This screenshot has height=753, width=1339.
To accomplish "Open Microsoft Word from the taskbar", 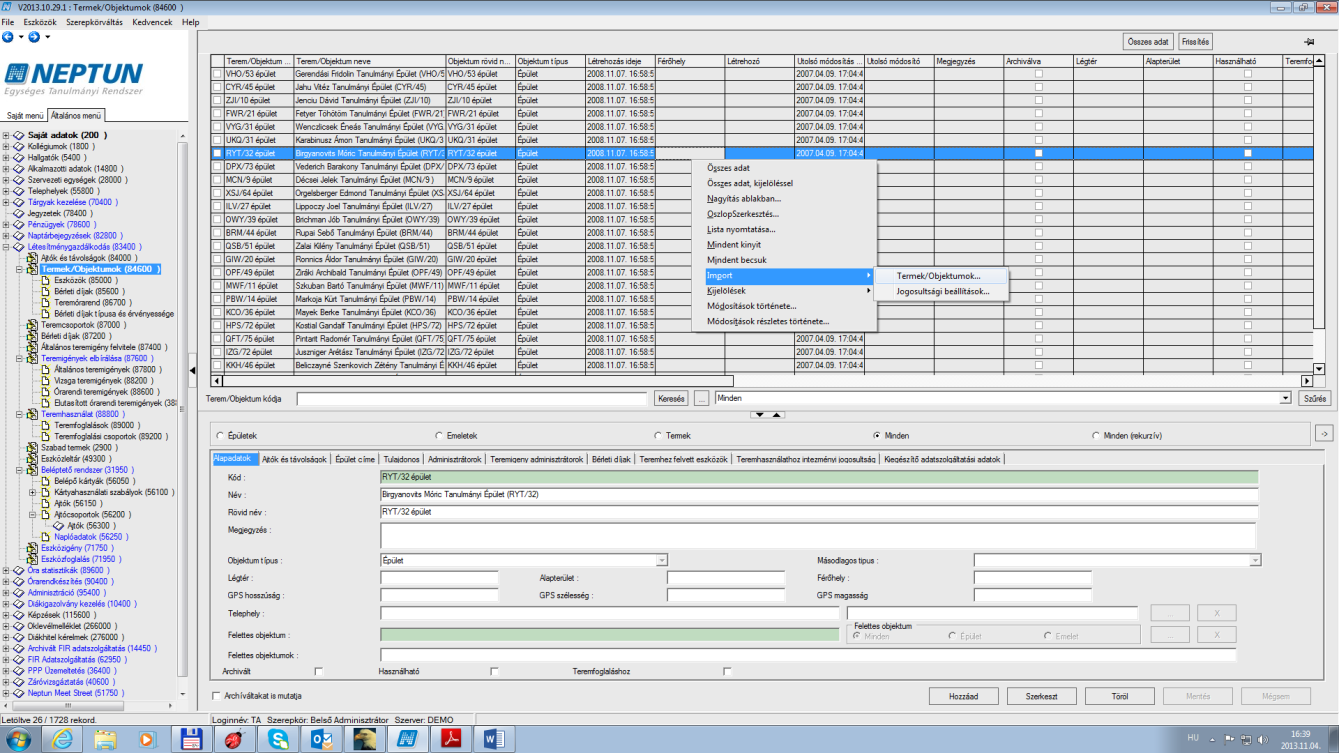I will (496, 739).
